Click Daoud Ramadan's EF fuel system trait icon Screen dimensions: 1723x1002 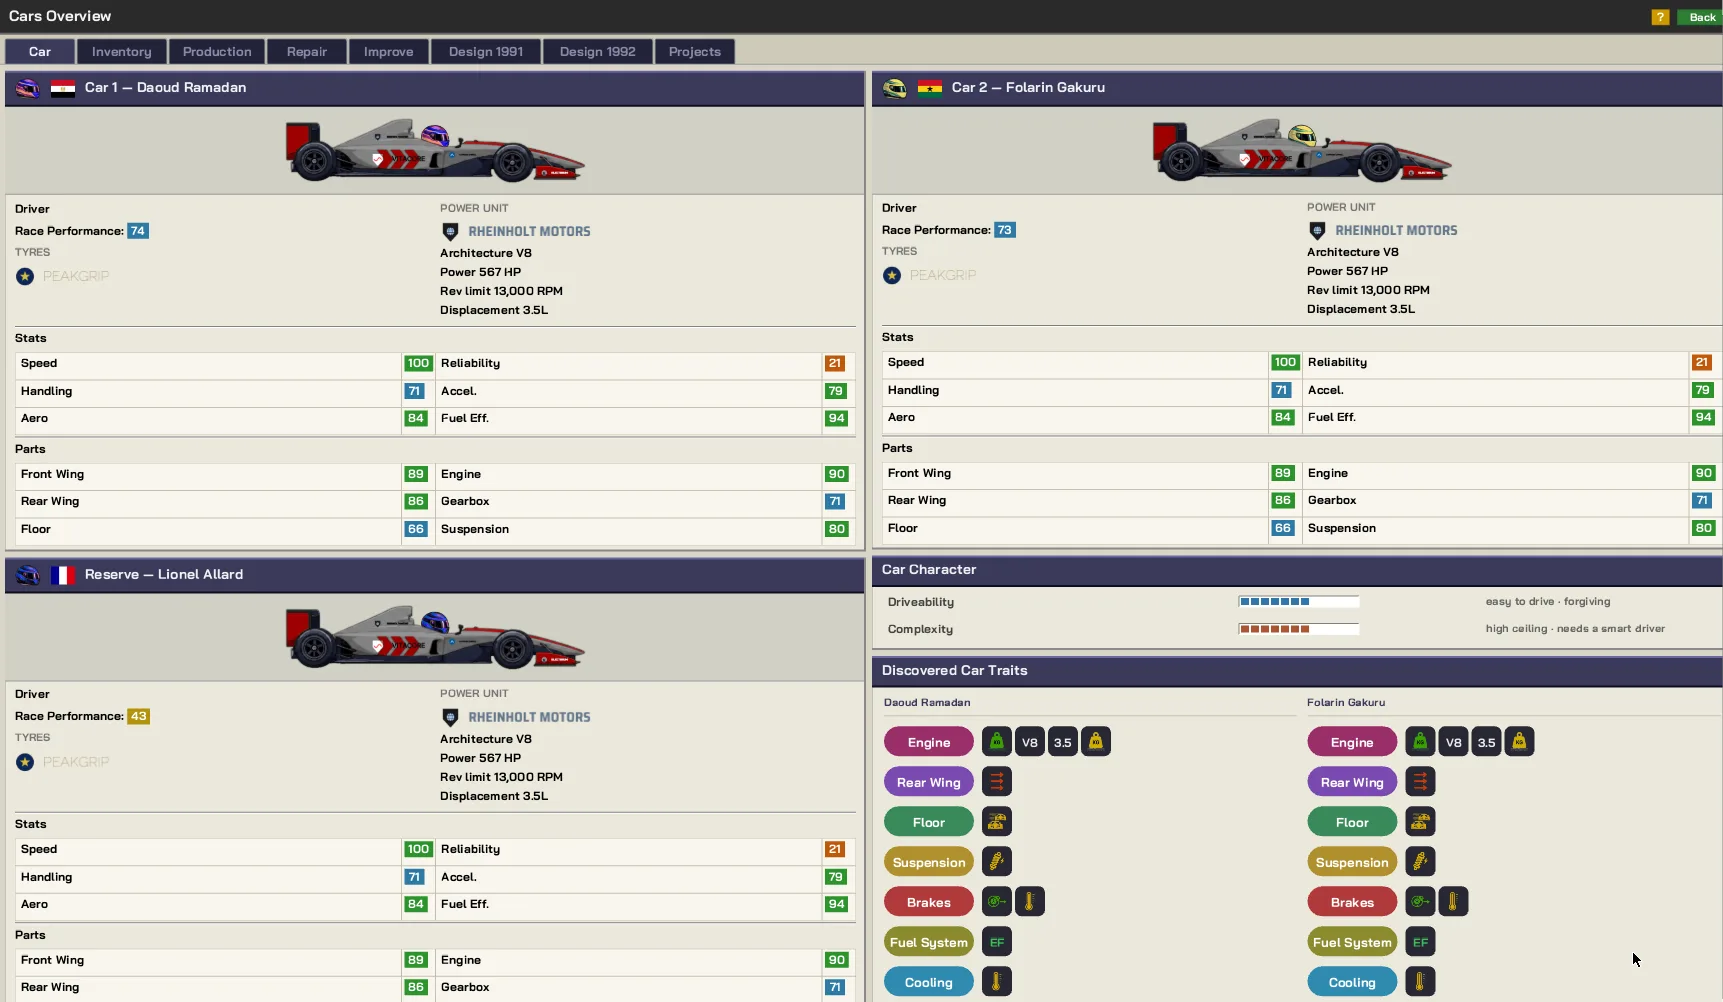997,942
